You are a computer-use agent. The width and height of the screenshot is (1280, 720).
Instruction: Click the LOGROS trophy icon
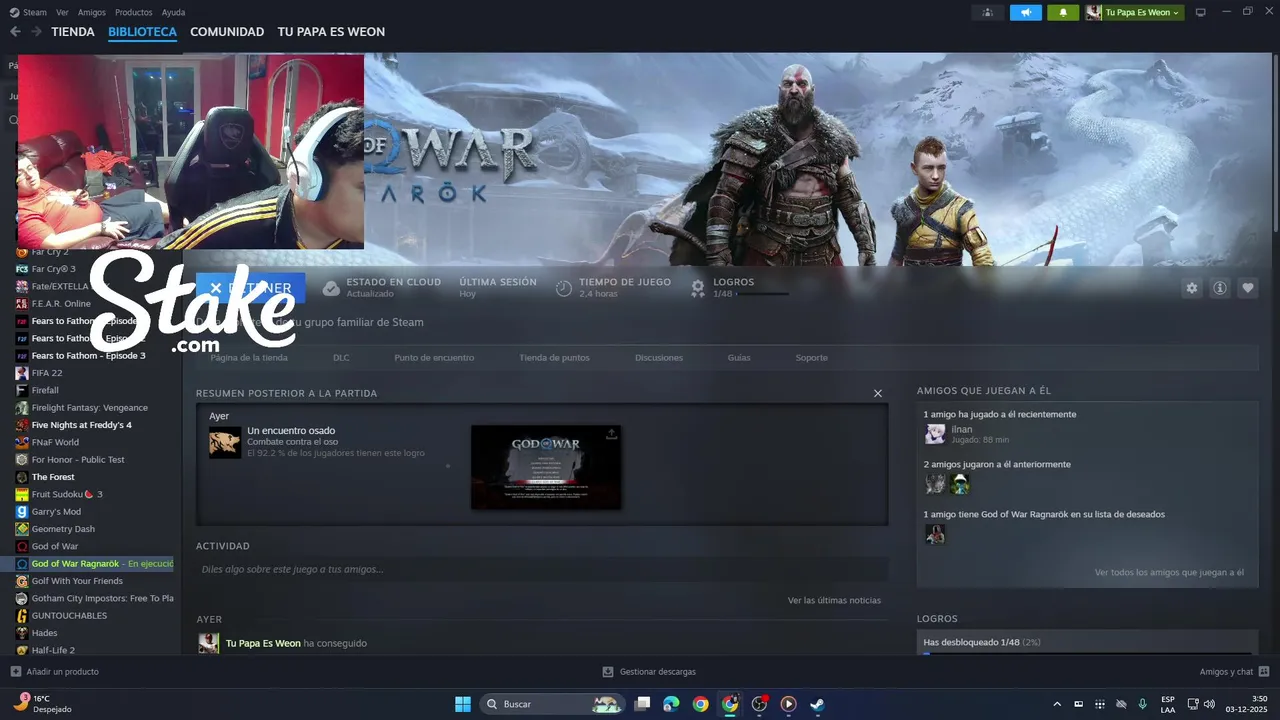tap(698, 288)
